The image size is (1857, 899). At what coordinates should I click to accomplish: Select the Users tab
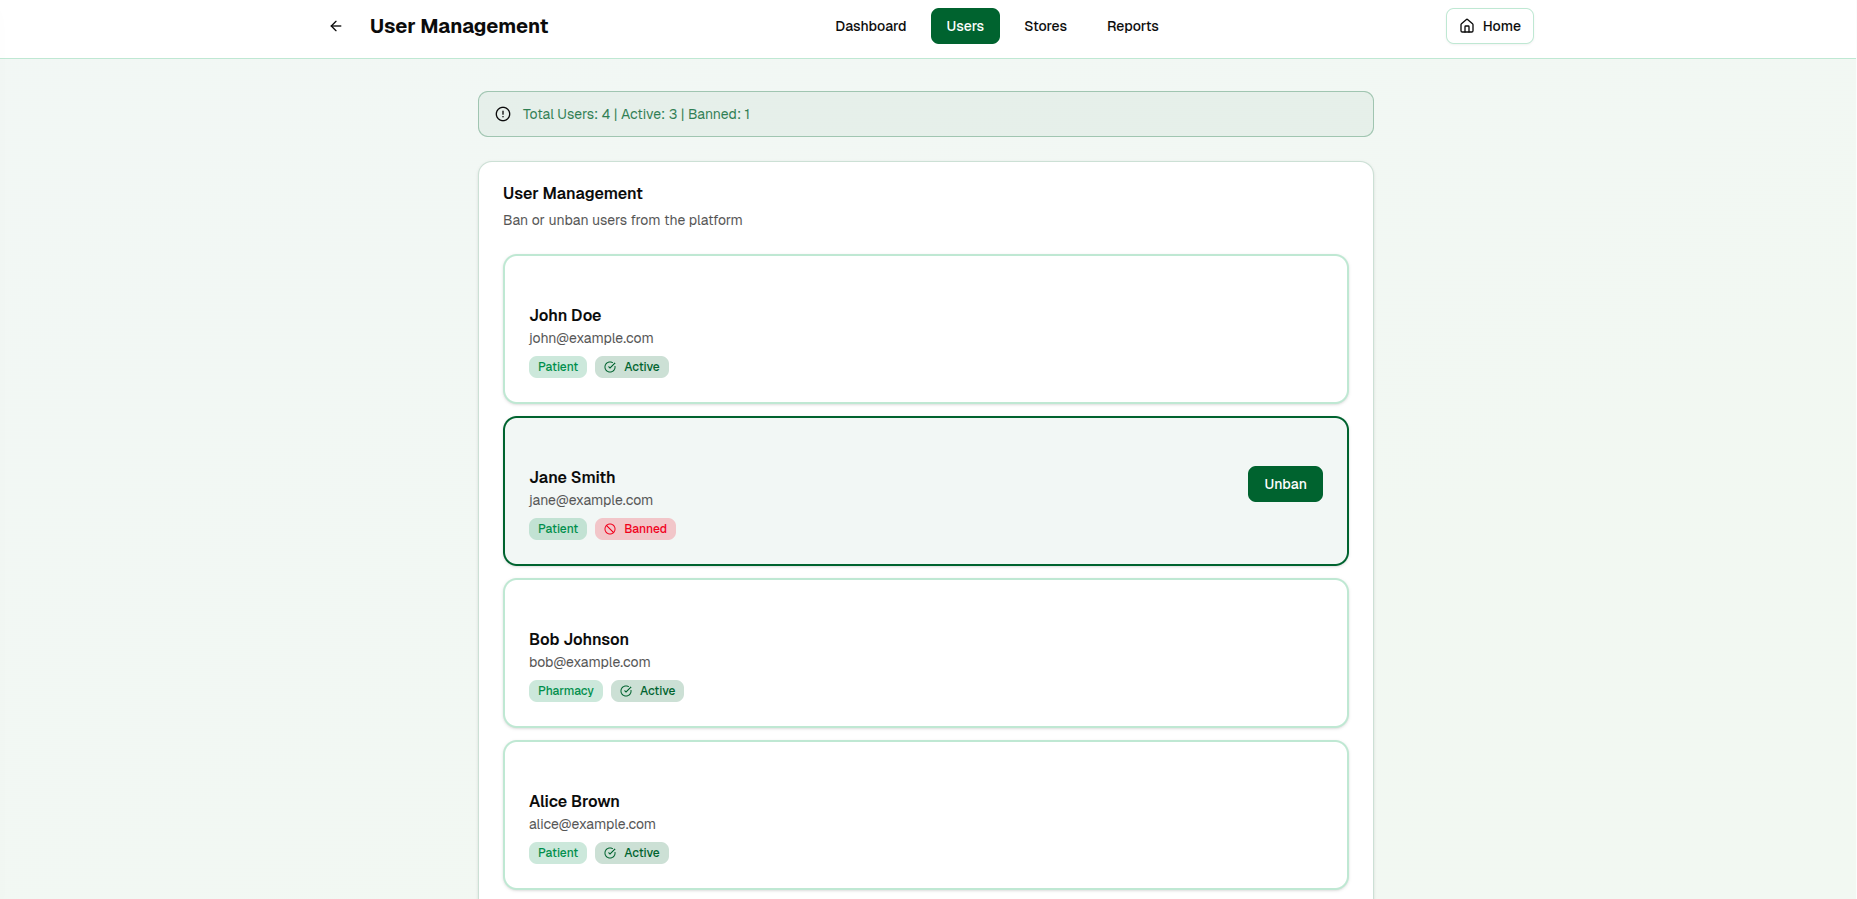pos(965,26)
